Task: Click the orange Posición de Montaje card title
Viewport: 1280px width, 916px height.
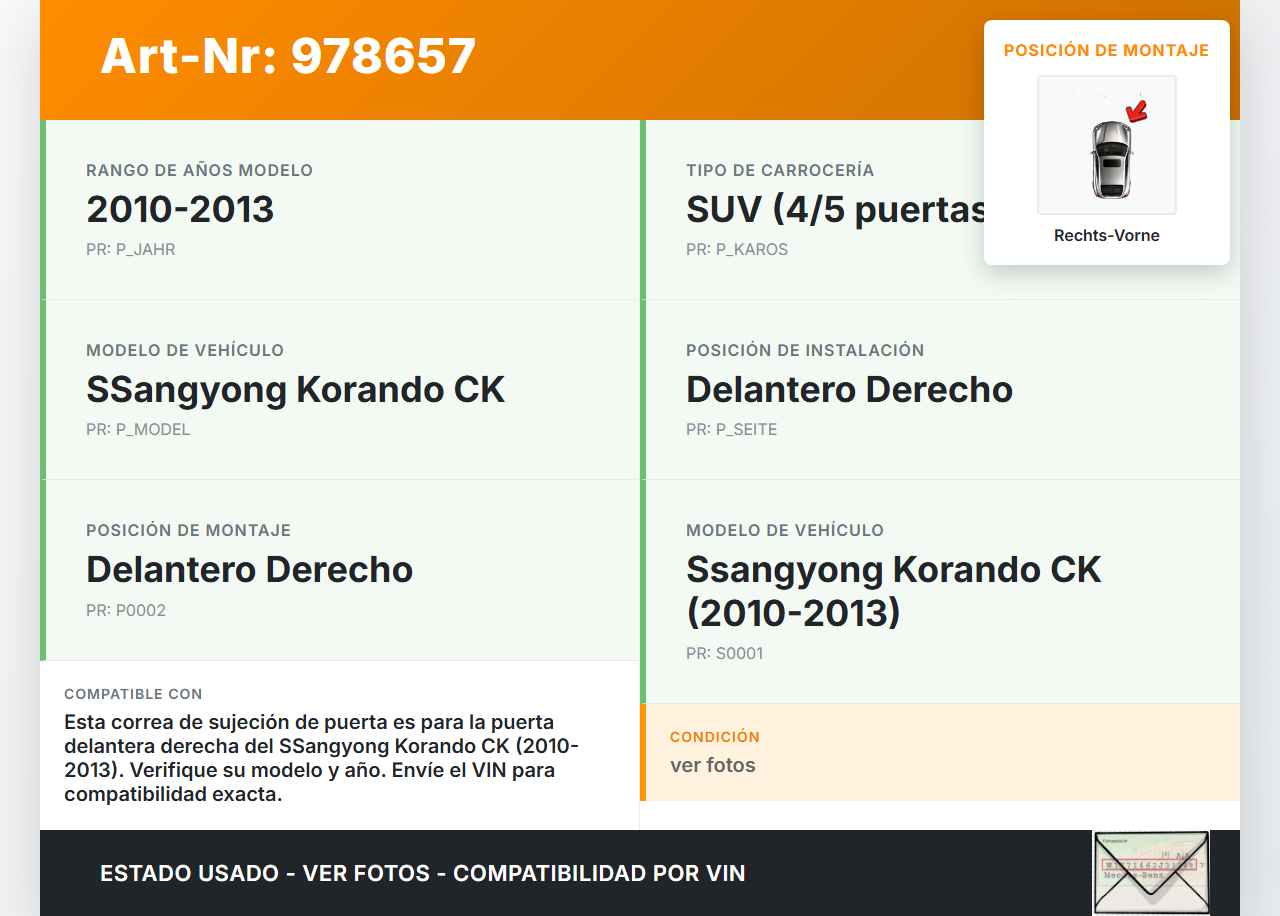Action: [x=1106, y=50]
